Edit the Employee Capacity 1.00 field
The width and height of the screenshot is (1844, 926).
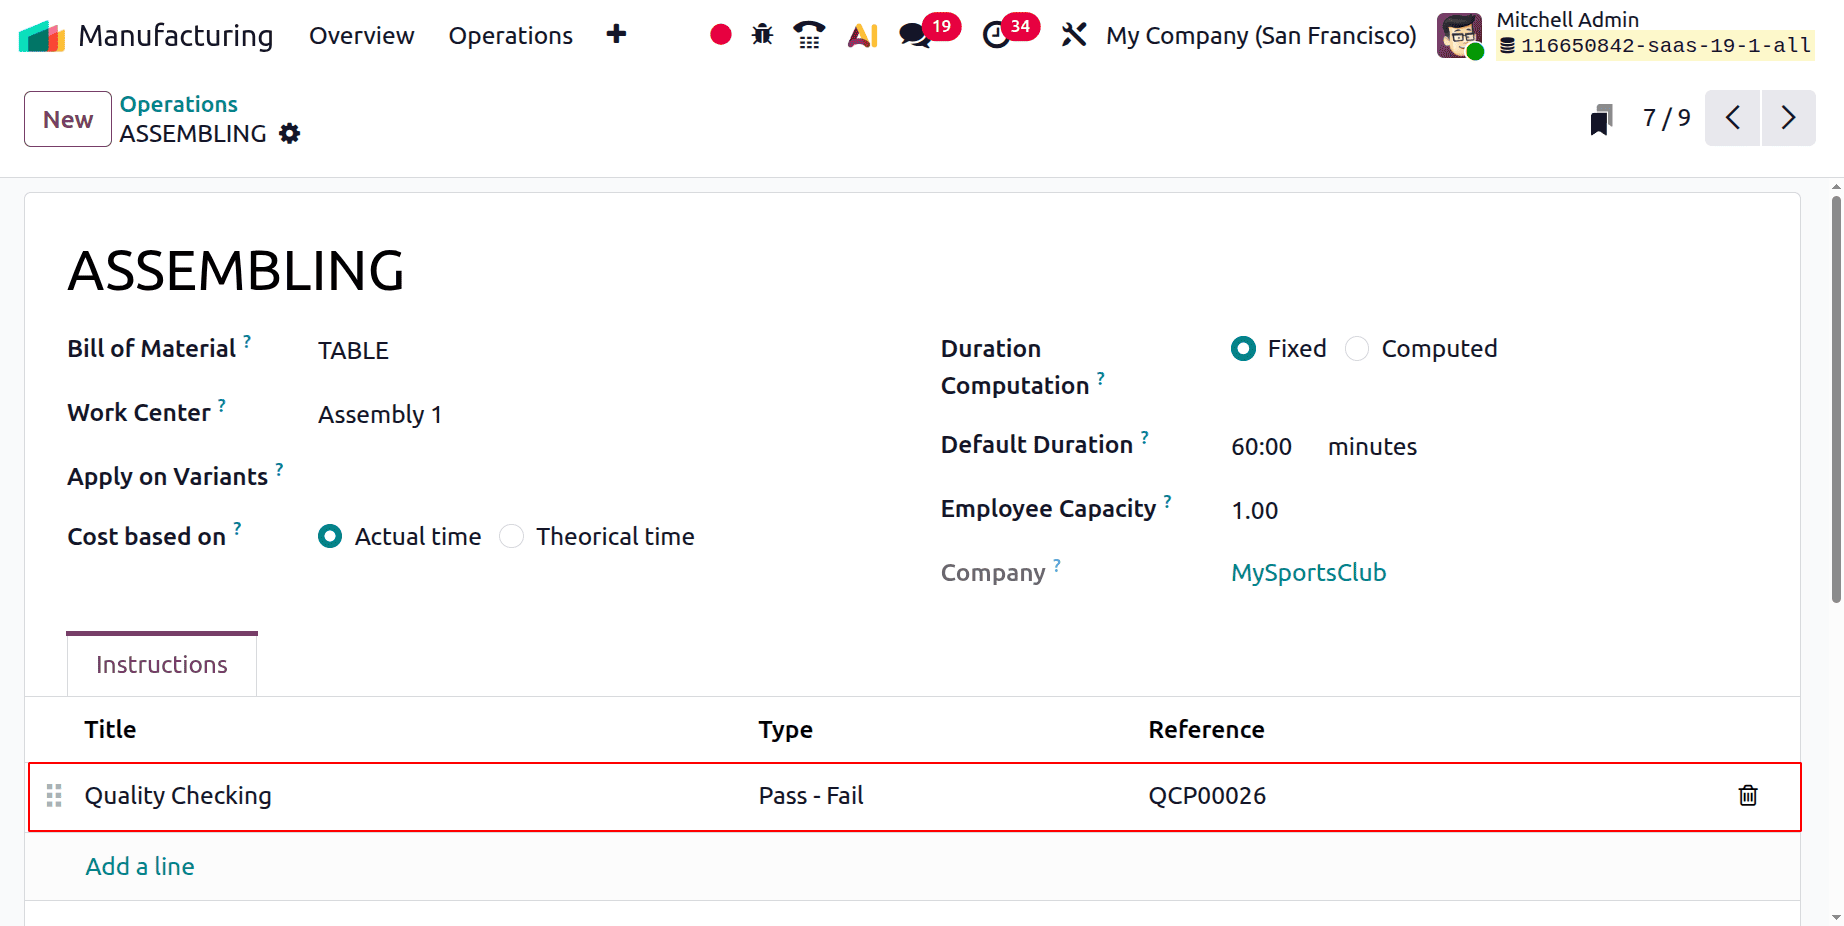[1255, 510]
